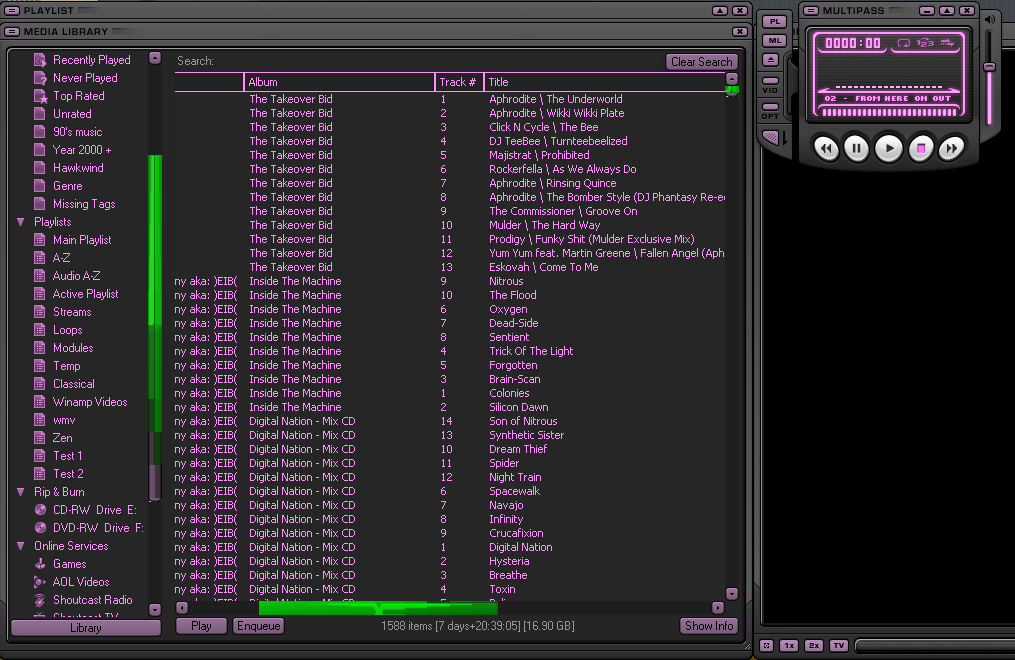Viewport: 1015px width, 660px height.
Task: Collapse the Online Services tree node
Action: (21, 546)
